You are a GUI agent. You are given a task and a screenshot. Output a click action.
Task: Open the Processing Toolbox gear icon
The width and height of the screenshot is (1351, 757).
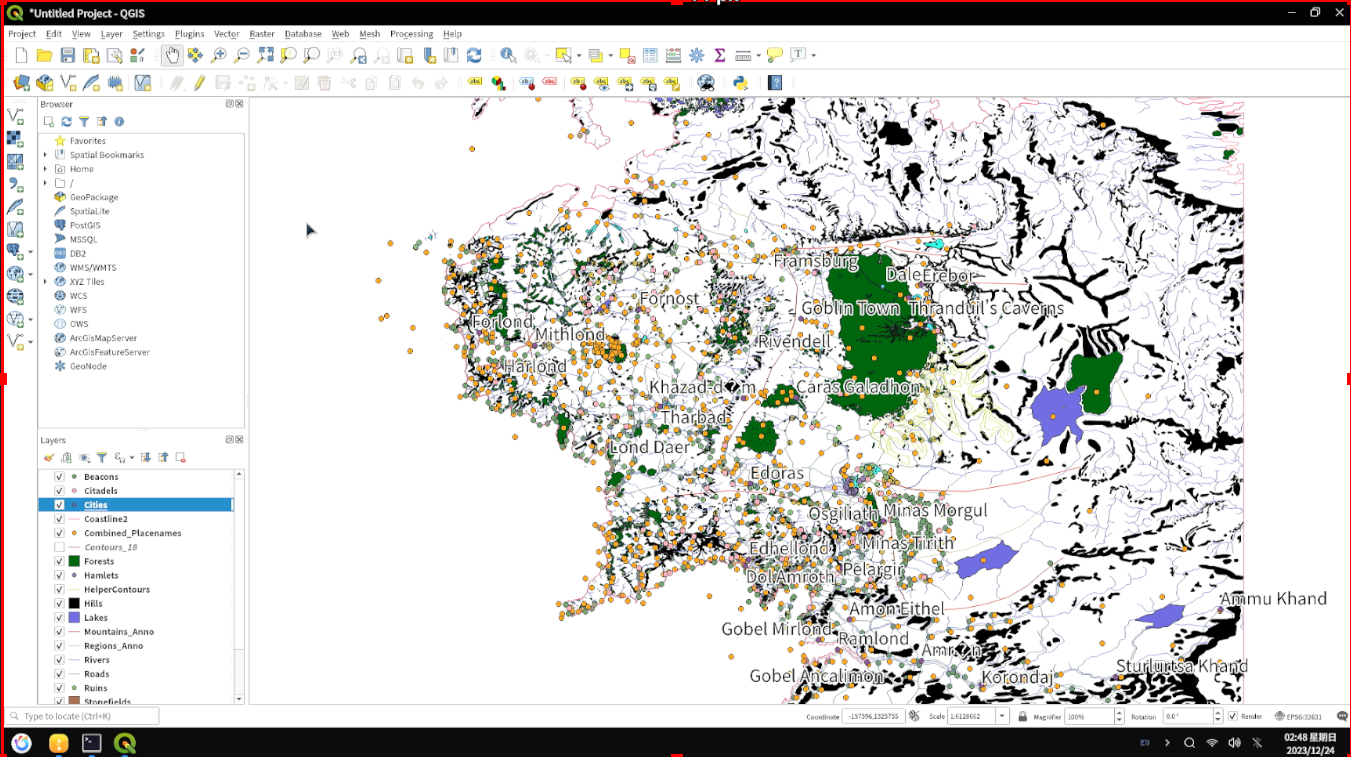(x=696, y=55)
